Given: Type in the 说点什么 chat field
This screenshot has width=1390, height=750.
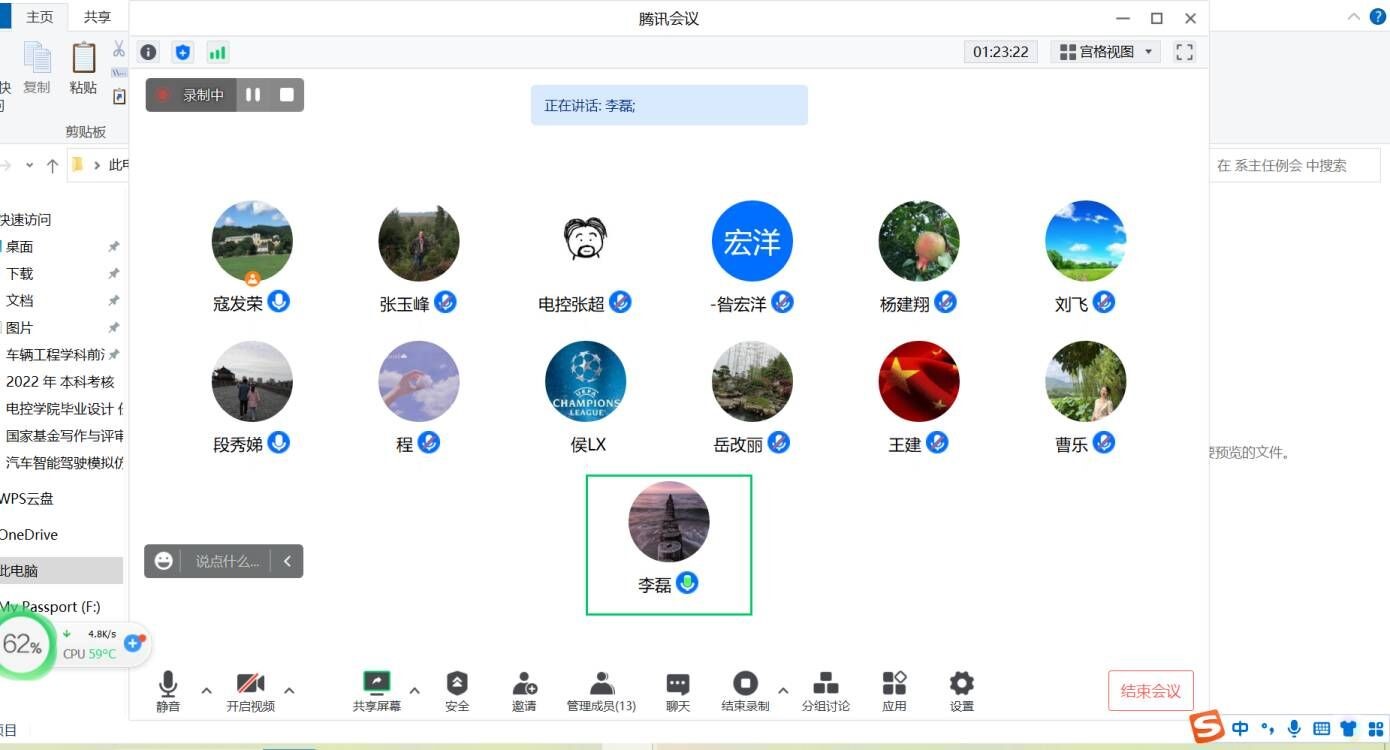Looking at the screenshot, I should click(x=227, y=562).
